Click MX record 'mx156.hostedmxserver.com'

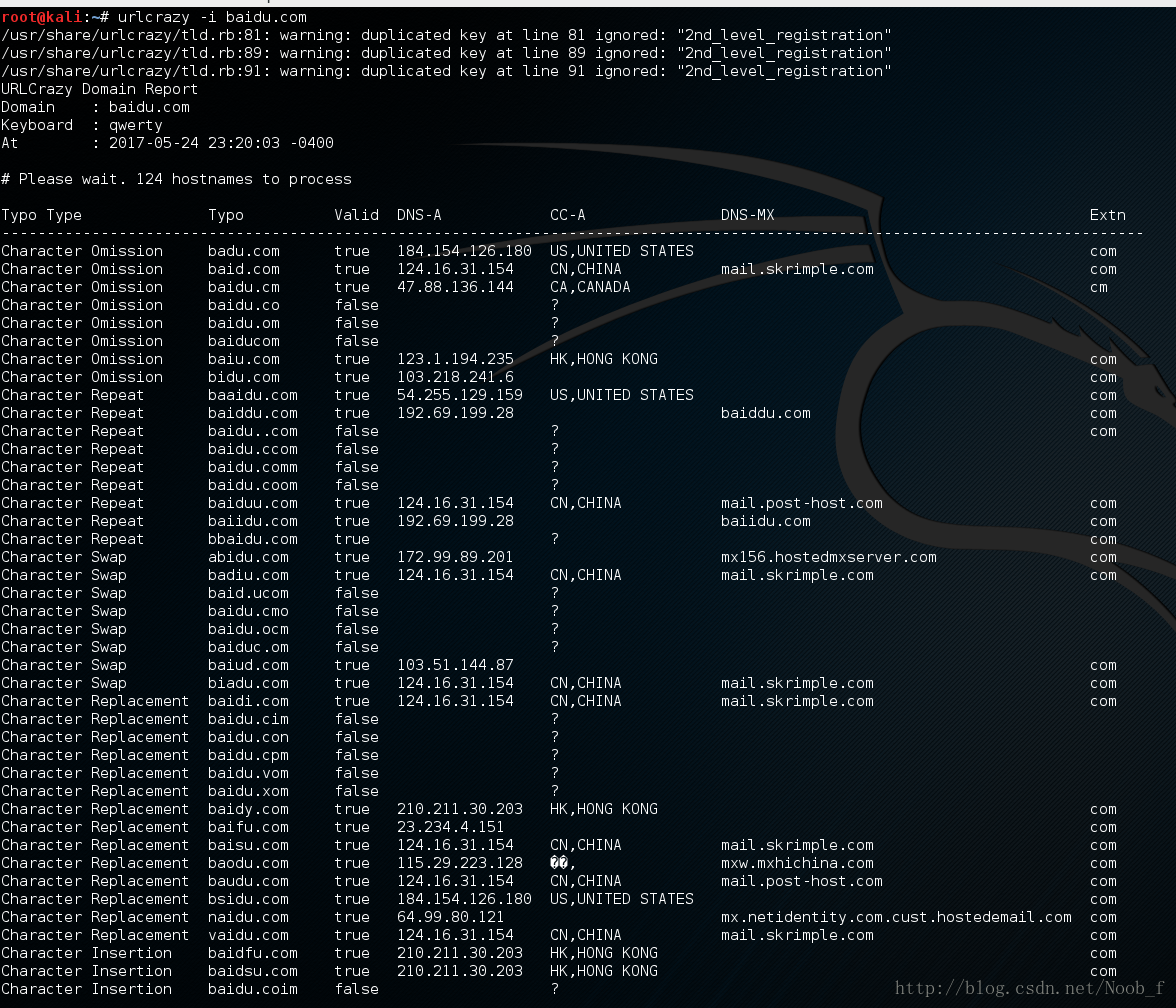pos(829,556)
